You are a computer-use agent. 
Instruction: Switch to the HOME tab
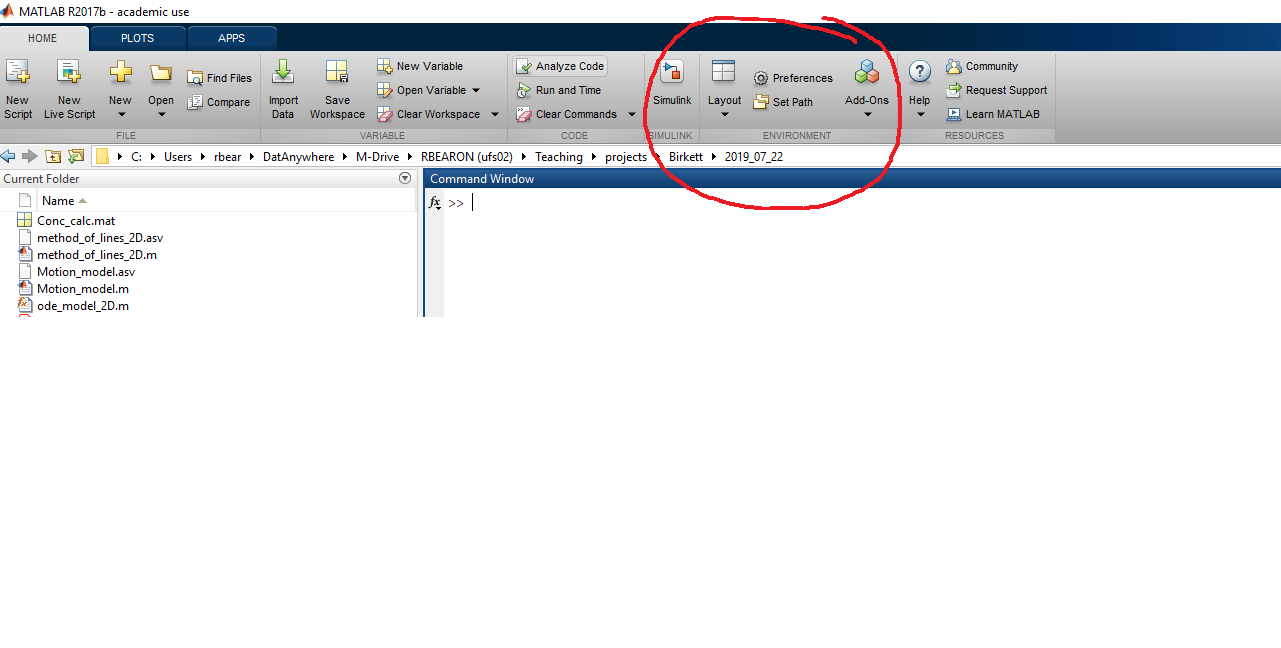43,38
